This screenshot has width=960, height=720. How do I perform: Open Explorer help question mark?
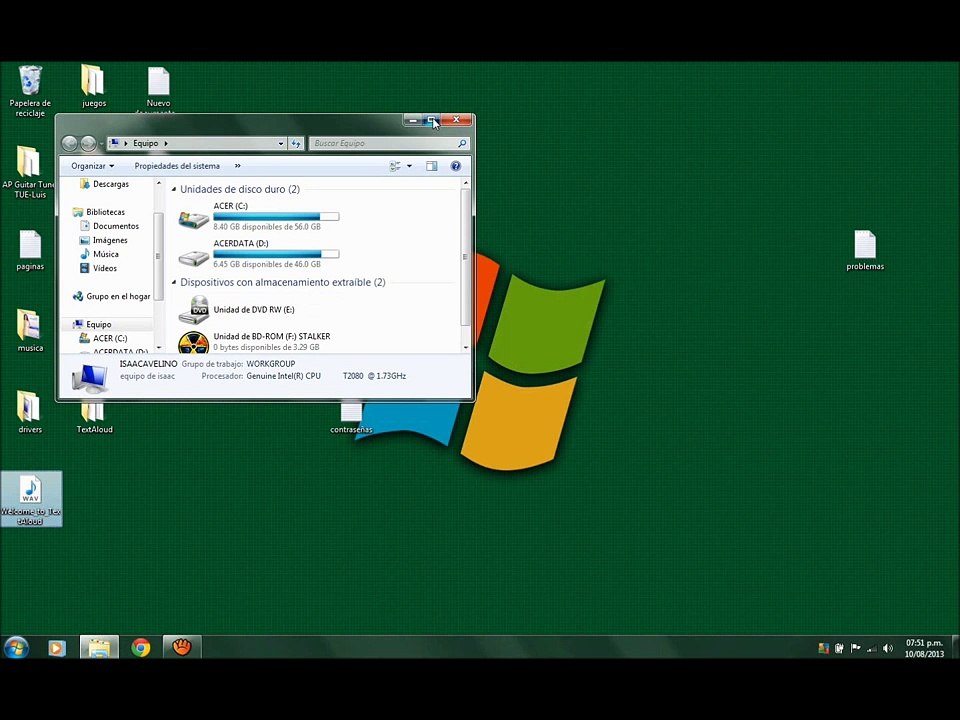pyautogui.click(x=456, y=166)
